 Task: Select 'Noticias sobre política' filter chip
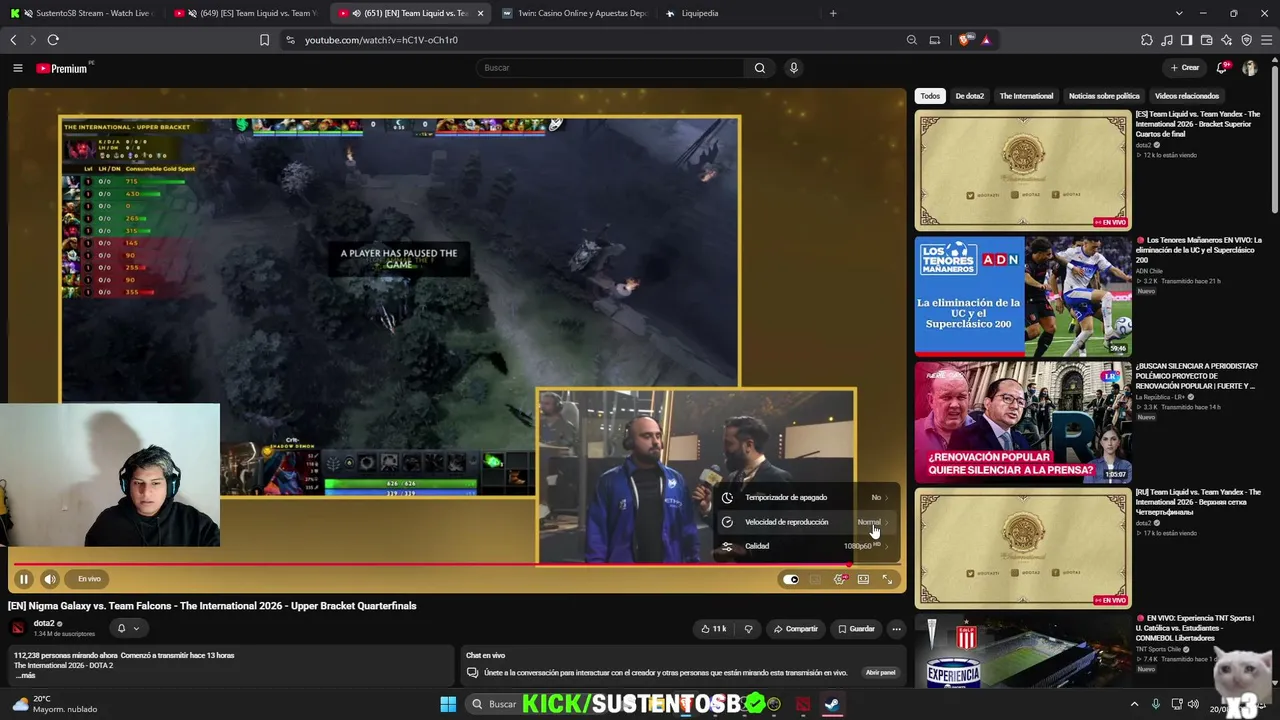point(1104,96)
